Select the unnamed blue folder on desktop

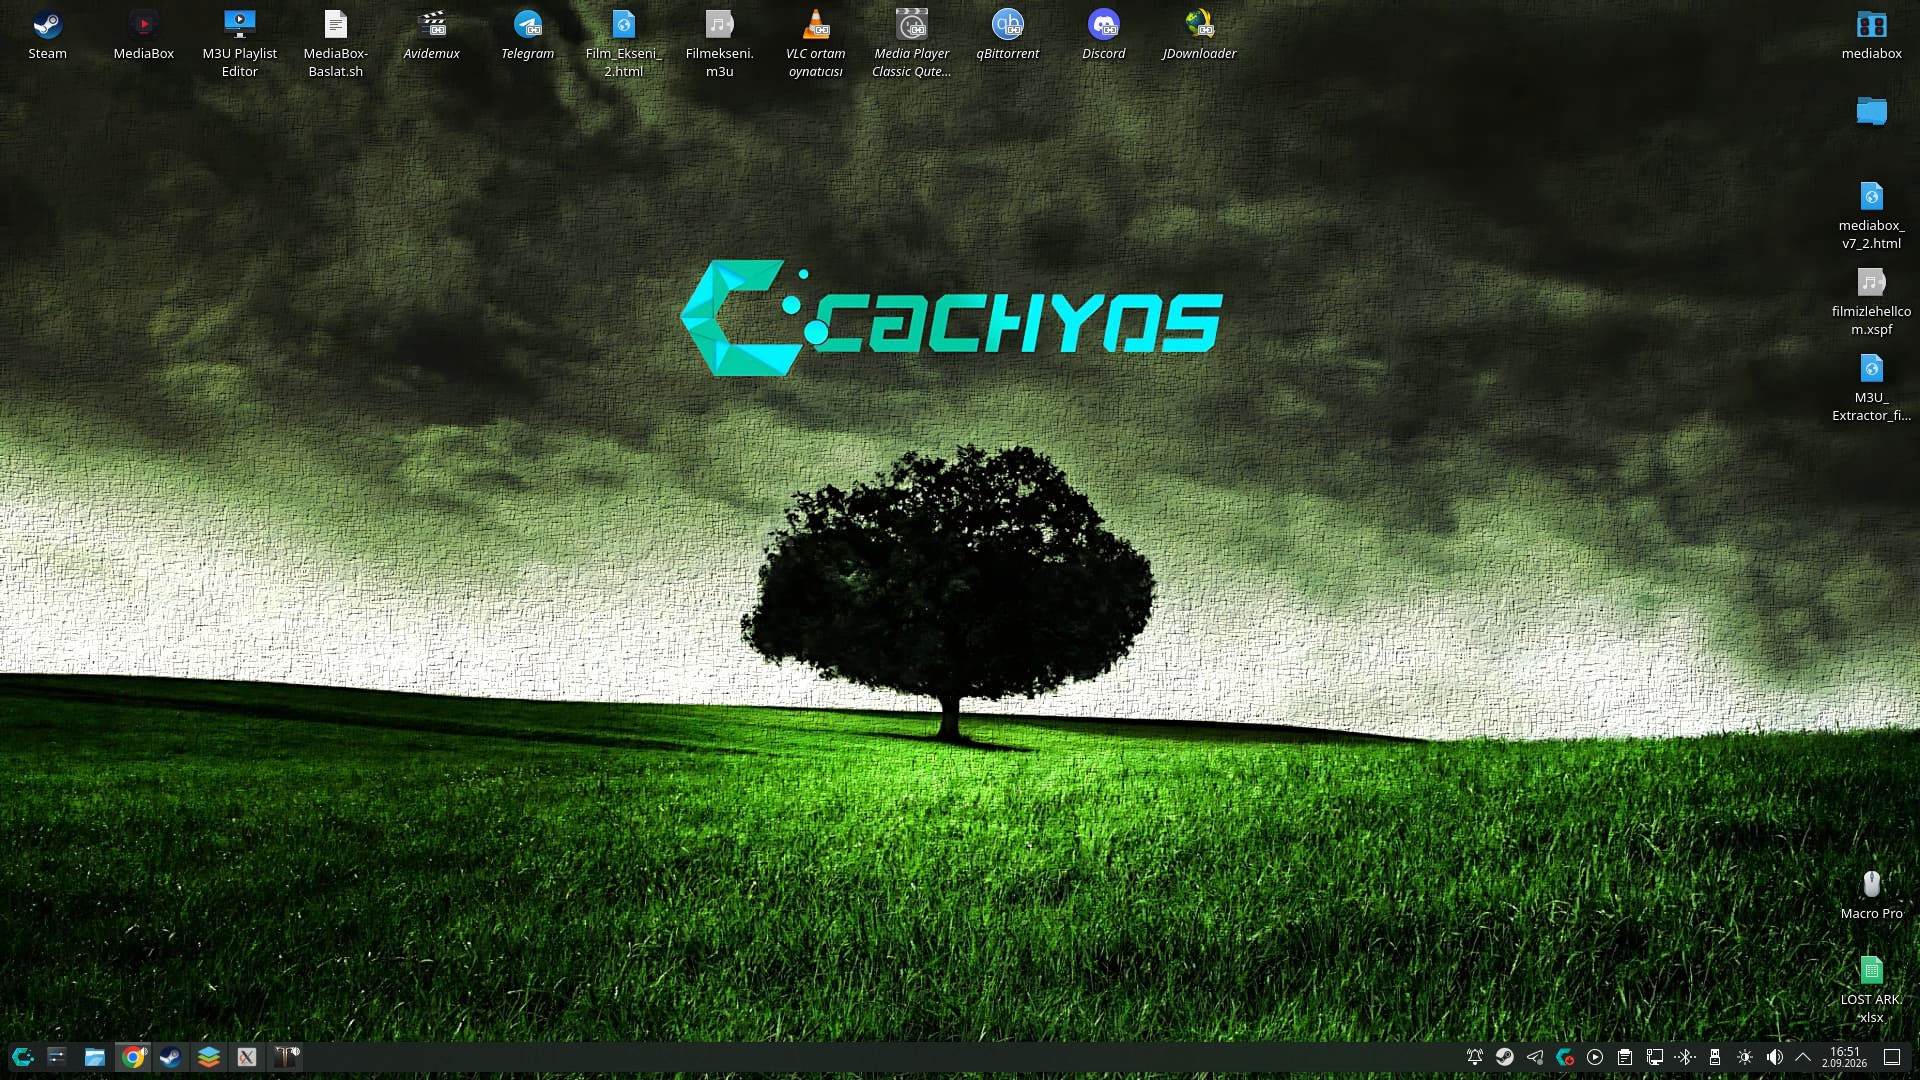[1871, 111]
